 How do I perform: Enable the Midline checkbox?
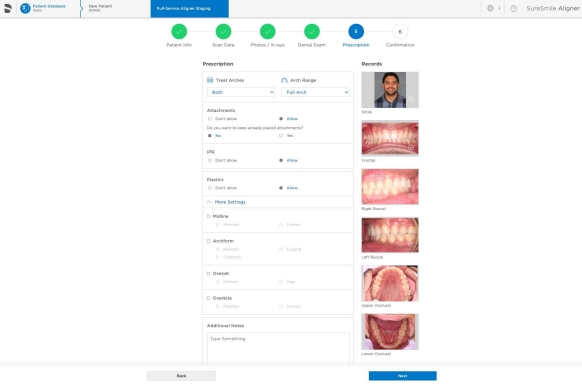coord(209,216)
